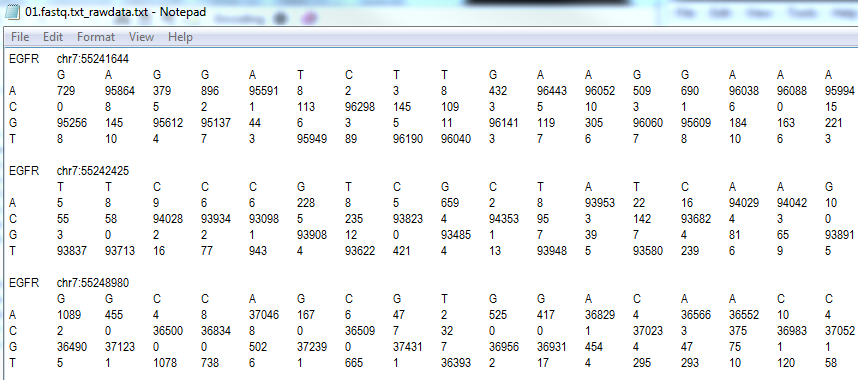Open the Edit menu

click(x=53, y=37)
